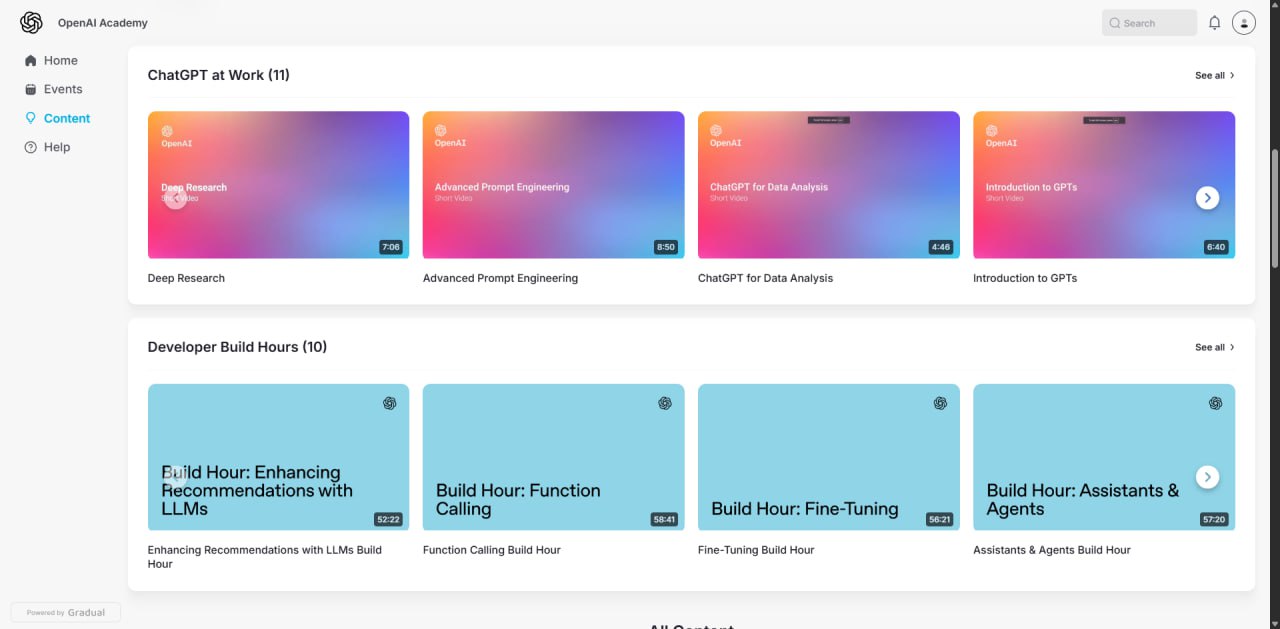Open the Events menu item

coord(63,90)
